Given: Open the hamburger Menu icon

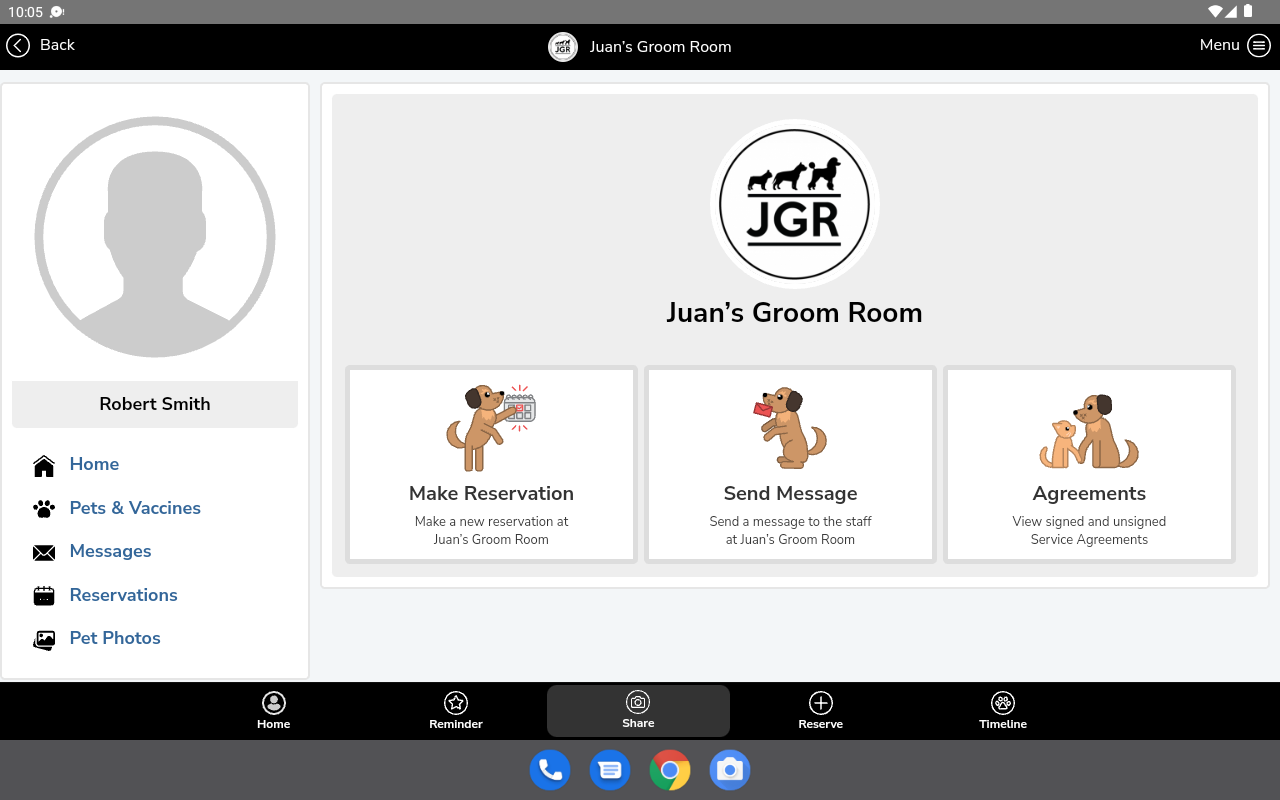Looking at the screenshot, I should (x=1258, y=46).
